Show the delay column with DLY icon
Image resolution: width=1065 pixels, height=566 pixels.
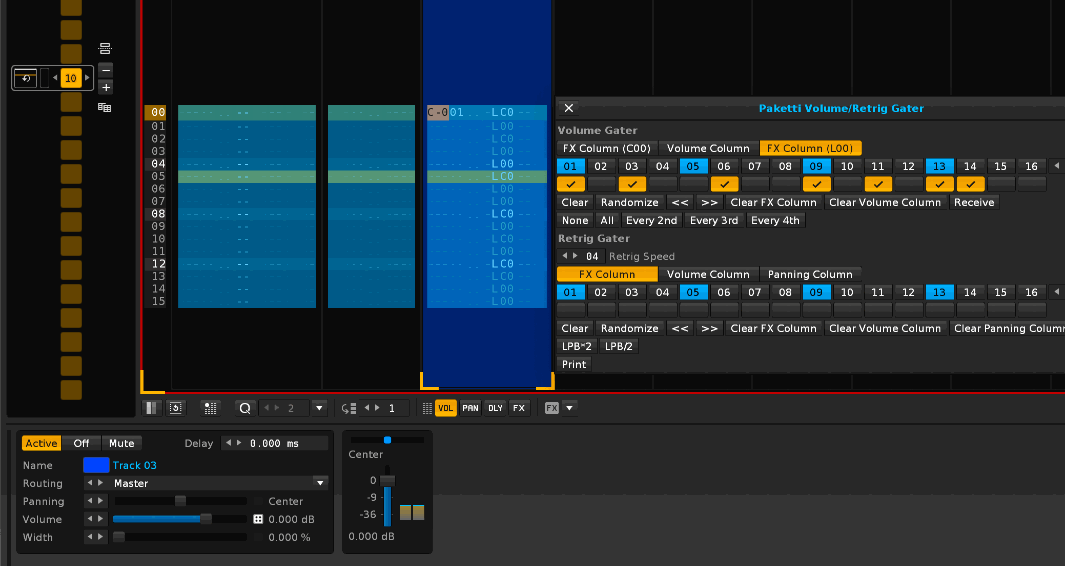pos(495,408)
